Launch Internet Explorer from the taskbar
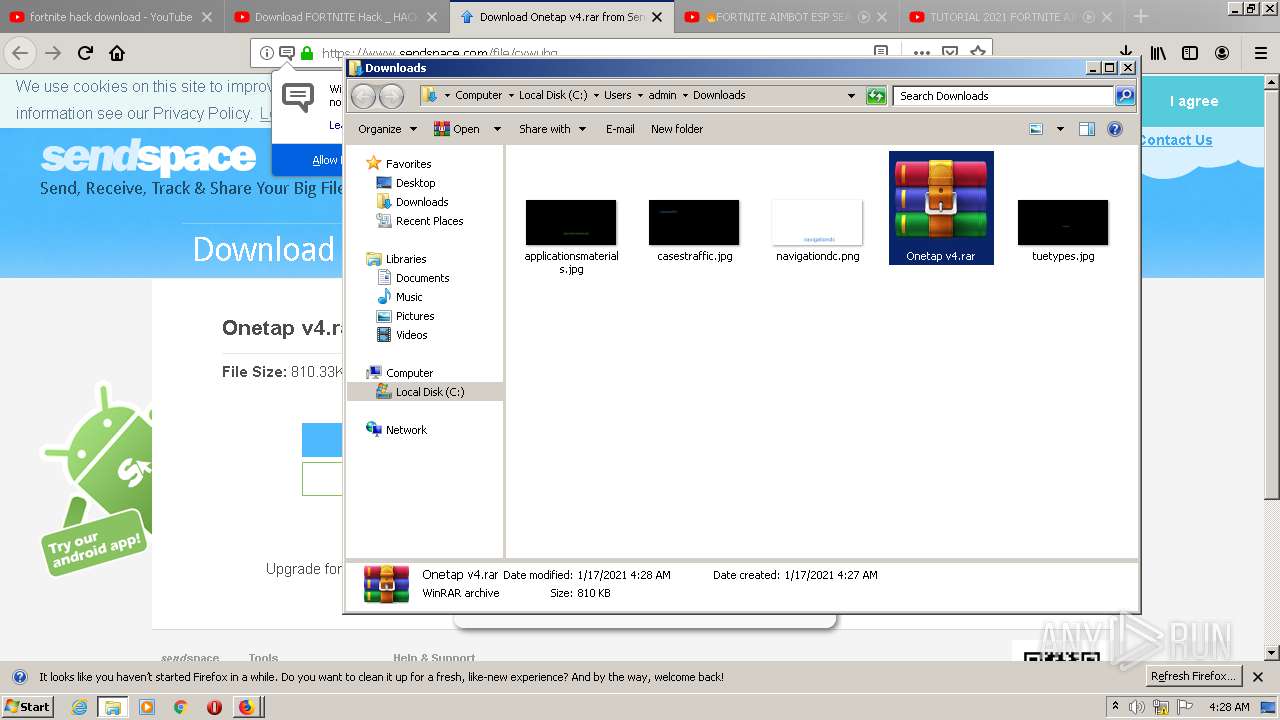The width and height of the screenshot is (1280, 720). coord(79,707)
